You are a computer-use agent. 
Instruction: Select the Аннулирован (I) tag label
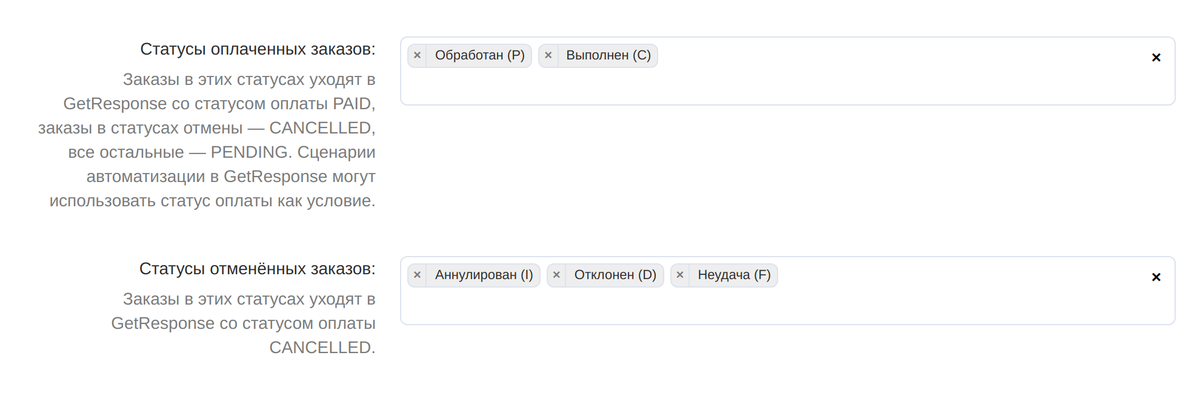484,275
